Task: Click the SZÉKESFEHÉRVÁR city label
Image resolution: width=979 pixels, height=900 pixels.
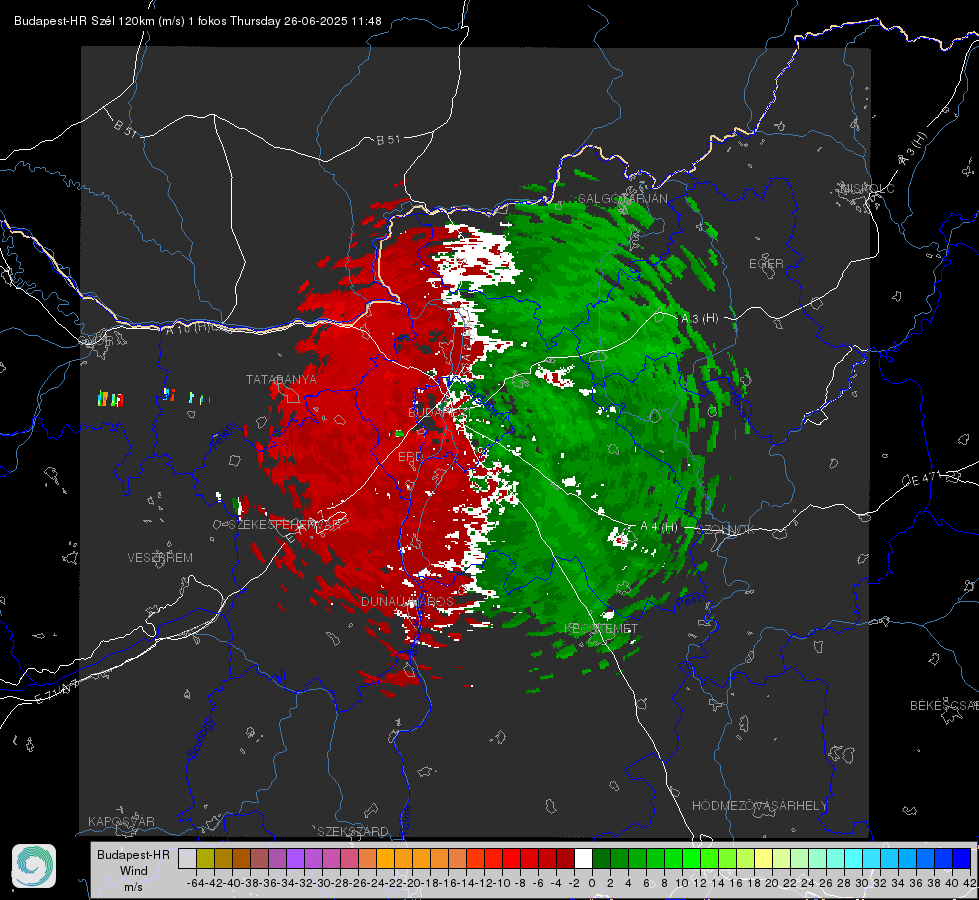Action: (x=284, y=525)
